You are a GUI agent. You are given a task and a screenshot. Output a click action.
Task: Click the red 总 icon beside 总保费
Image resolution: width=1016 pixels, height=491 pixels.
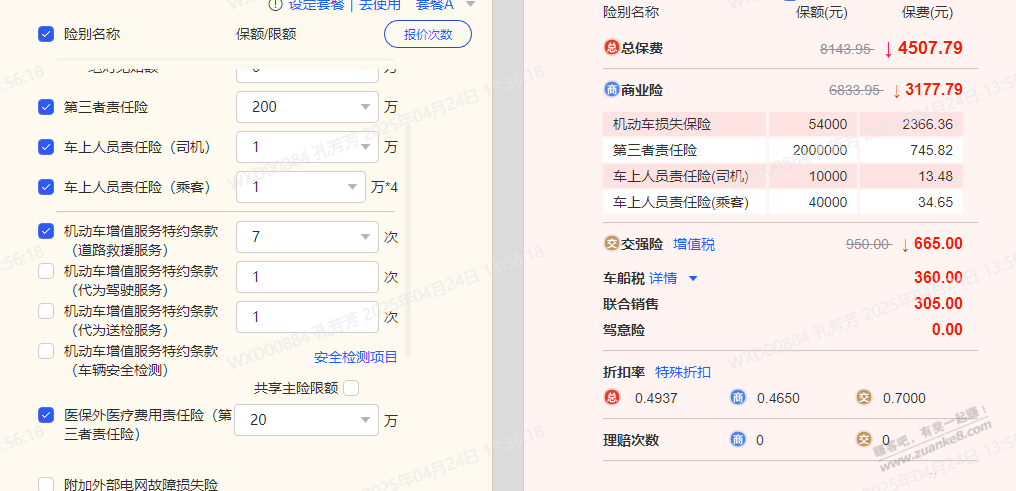611,48
